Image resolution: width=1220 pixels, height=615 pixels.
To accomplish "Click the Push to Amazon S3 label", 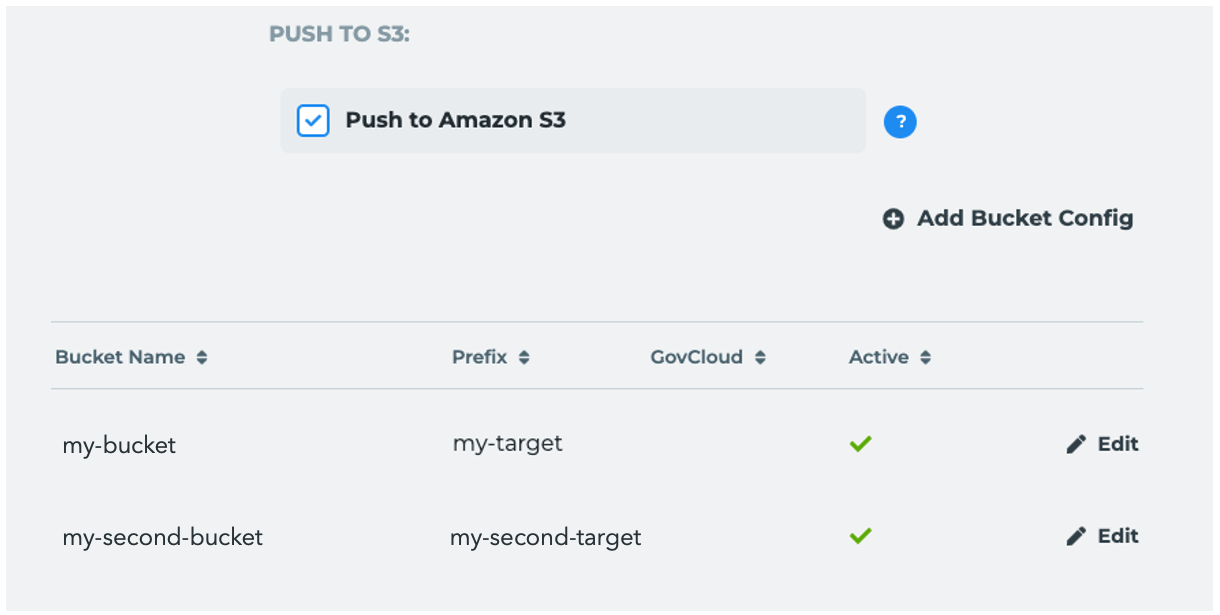I will coord(456,121).
